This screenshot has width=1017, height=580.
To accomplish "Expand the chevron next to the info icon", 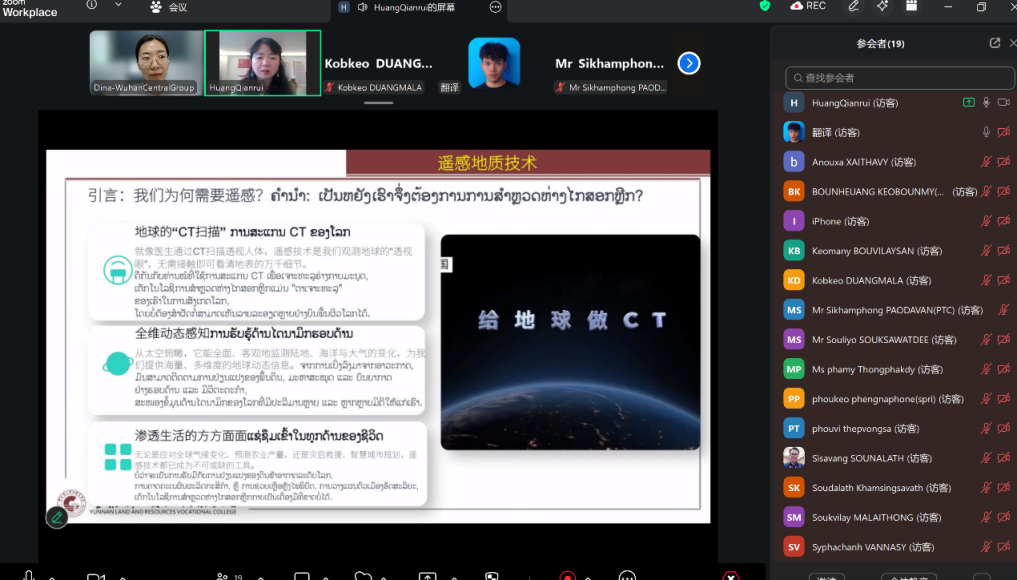I will 118,5.
